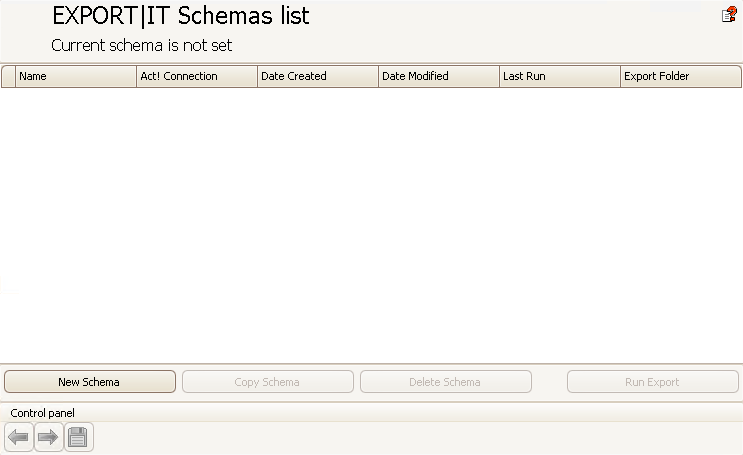Click the Control panel label
This screenshot has height=455, width=743.
[42, 413]
